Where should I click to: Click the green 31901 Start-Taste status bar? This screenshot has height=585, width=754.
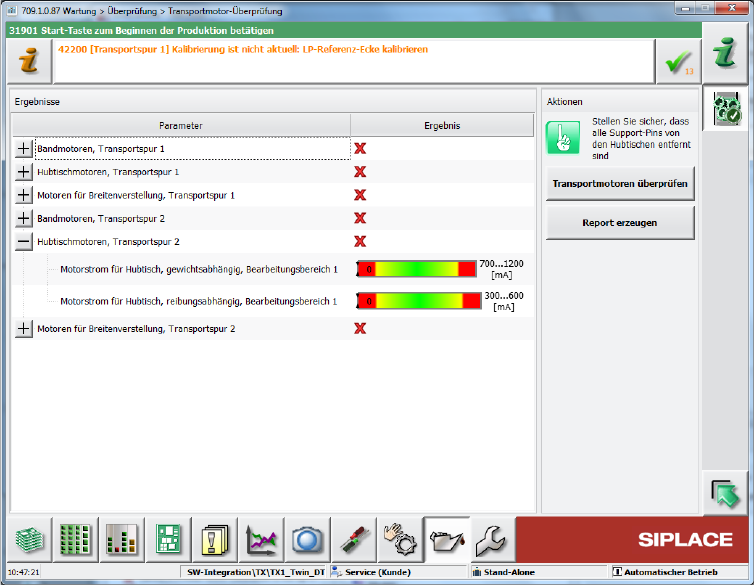354,31
